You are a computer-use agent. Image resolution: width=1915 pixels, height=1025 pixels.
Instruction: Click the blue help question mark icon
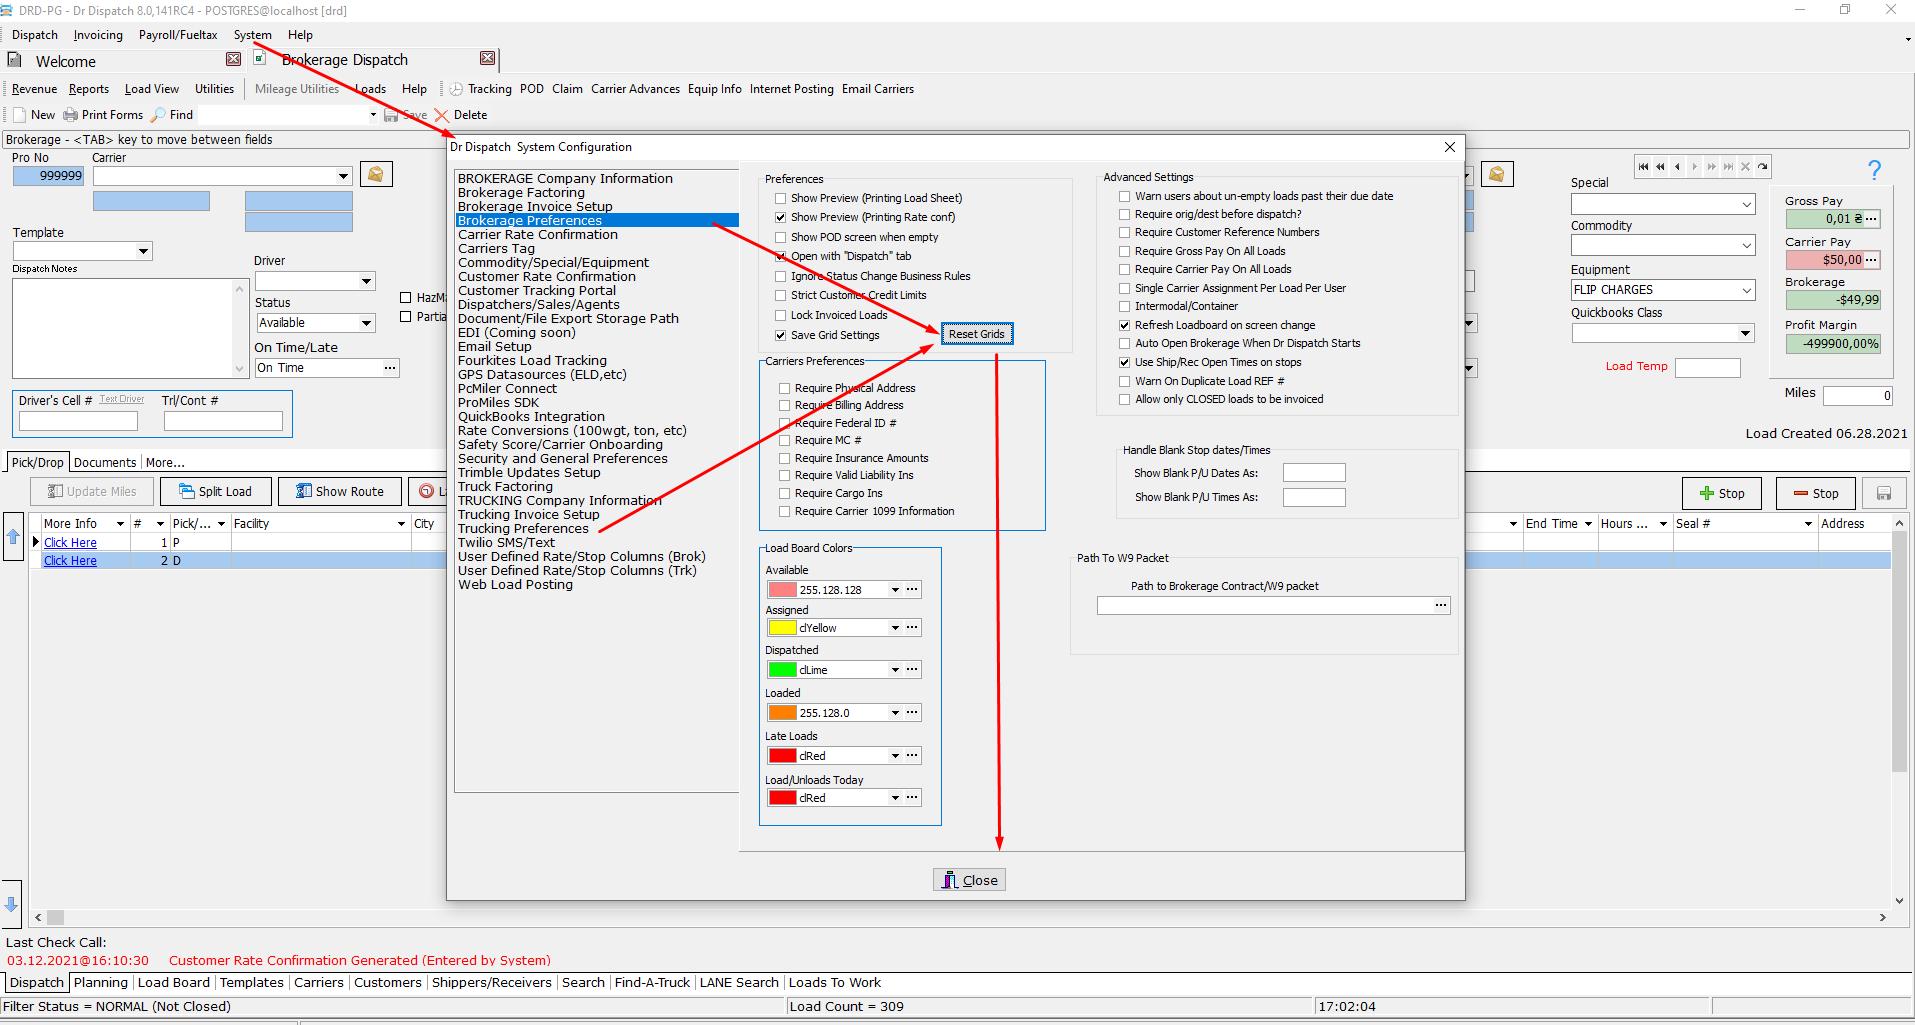(x=1874, y=170)
